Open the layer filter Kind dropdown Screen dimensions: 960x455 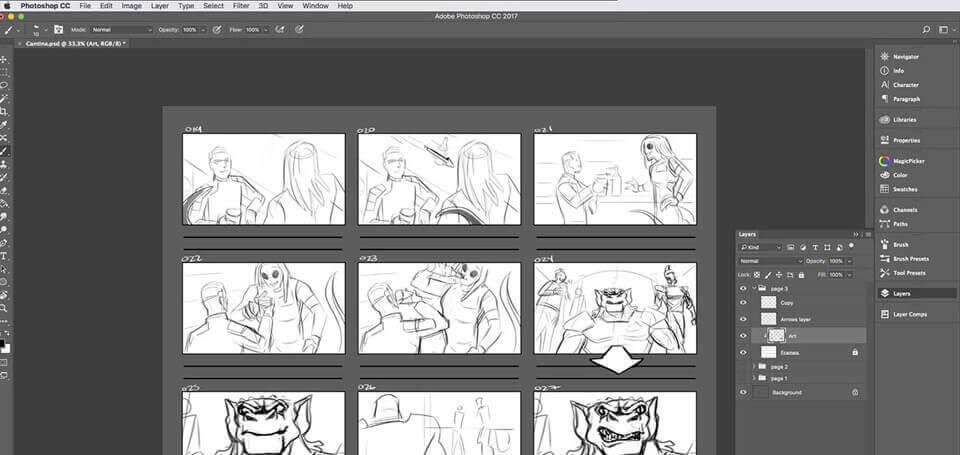click(760, 247)
